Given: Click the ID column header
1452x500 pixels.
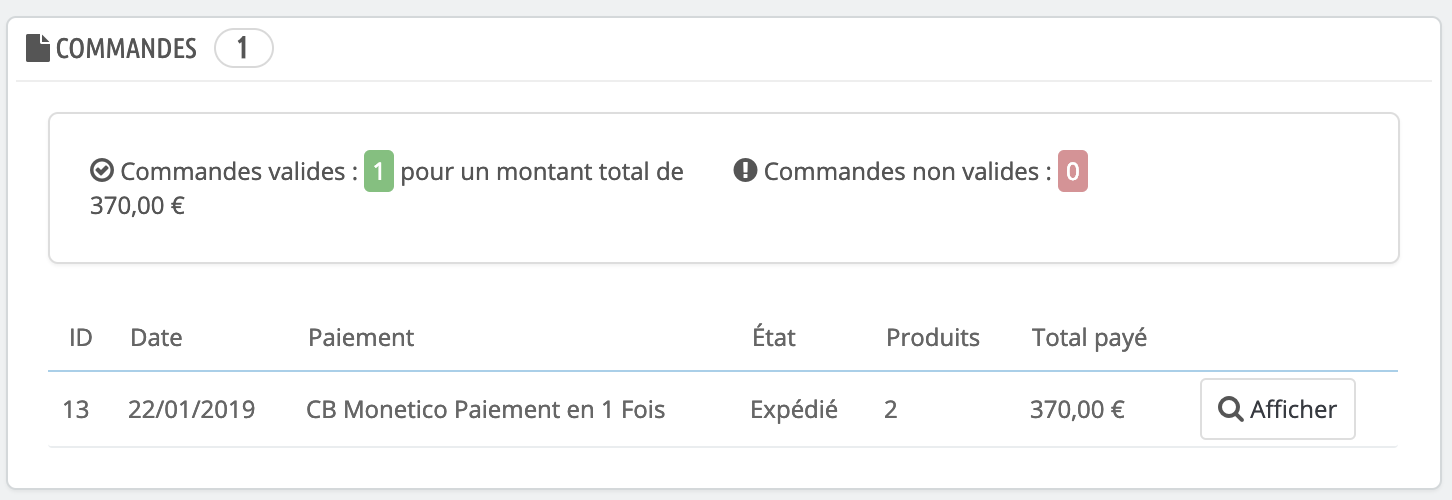Looking at the screenshot, I should (81, 337).
